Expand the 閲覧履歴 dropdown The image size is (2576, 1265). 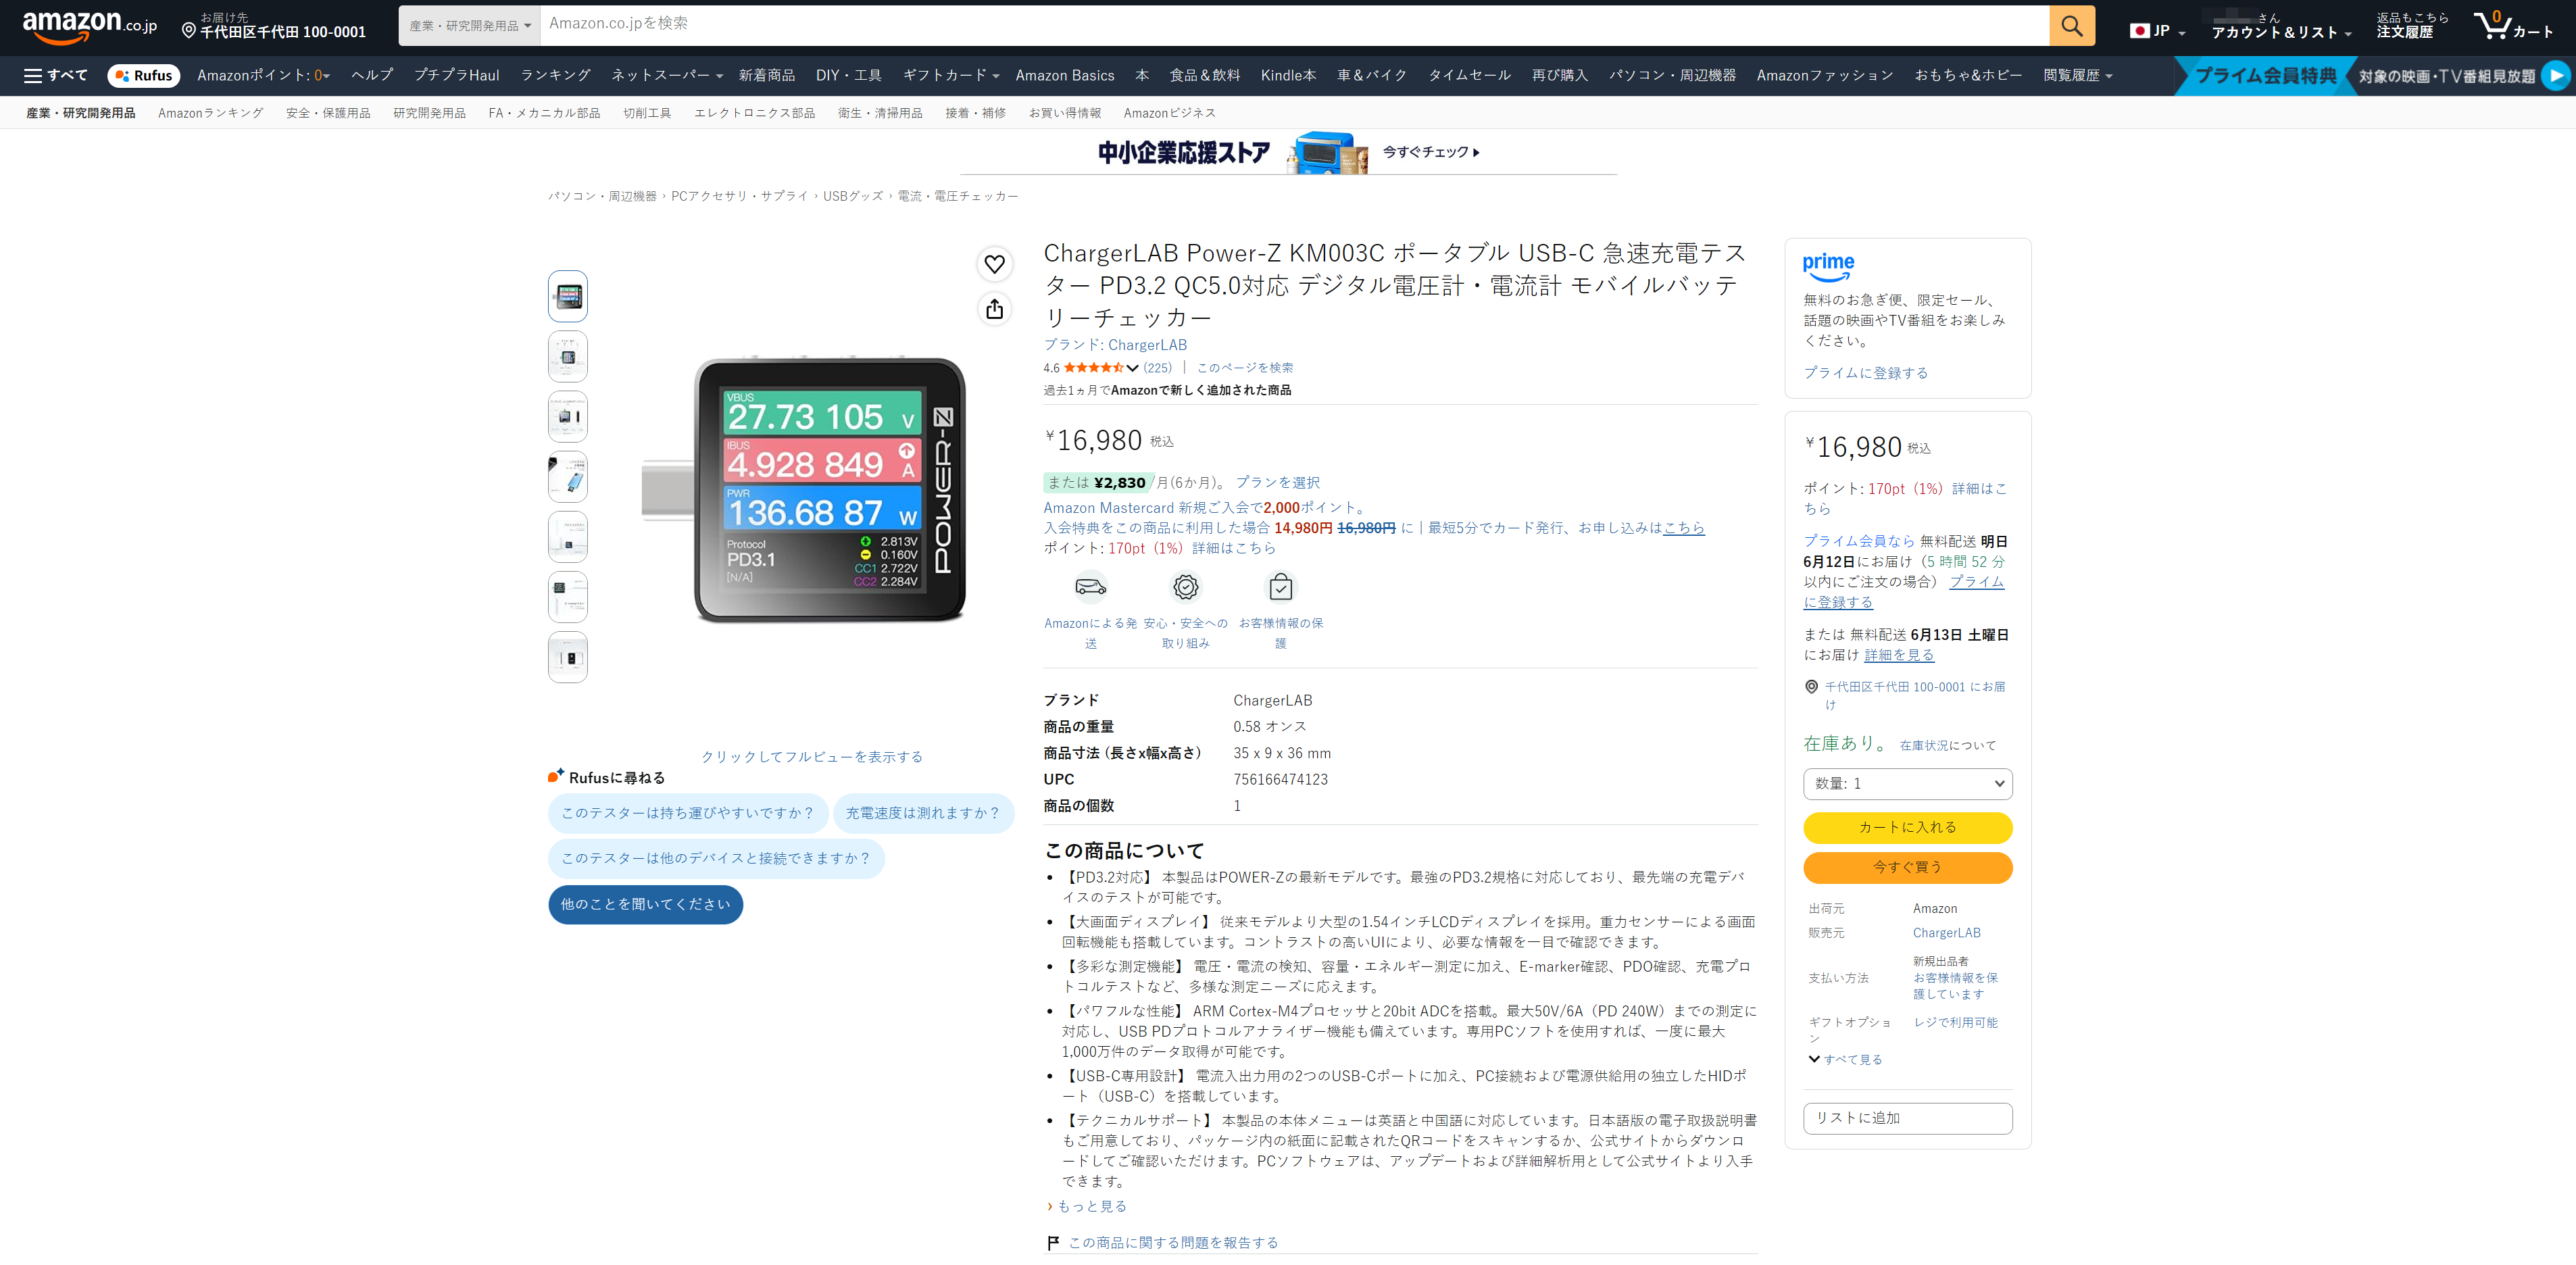coord(2077,76)
